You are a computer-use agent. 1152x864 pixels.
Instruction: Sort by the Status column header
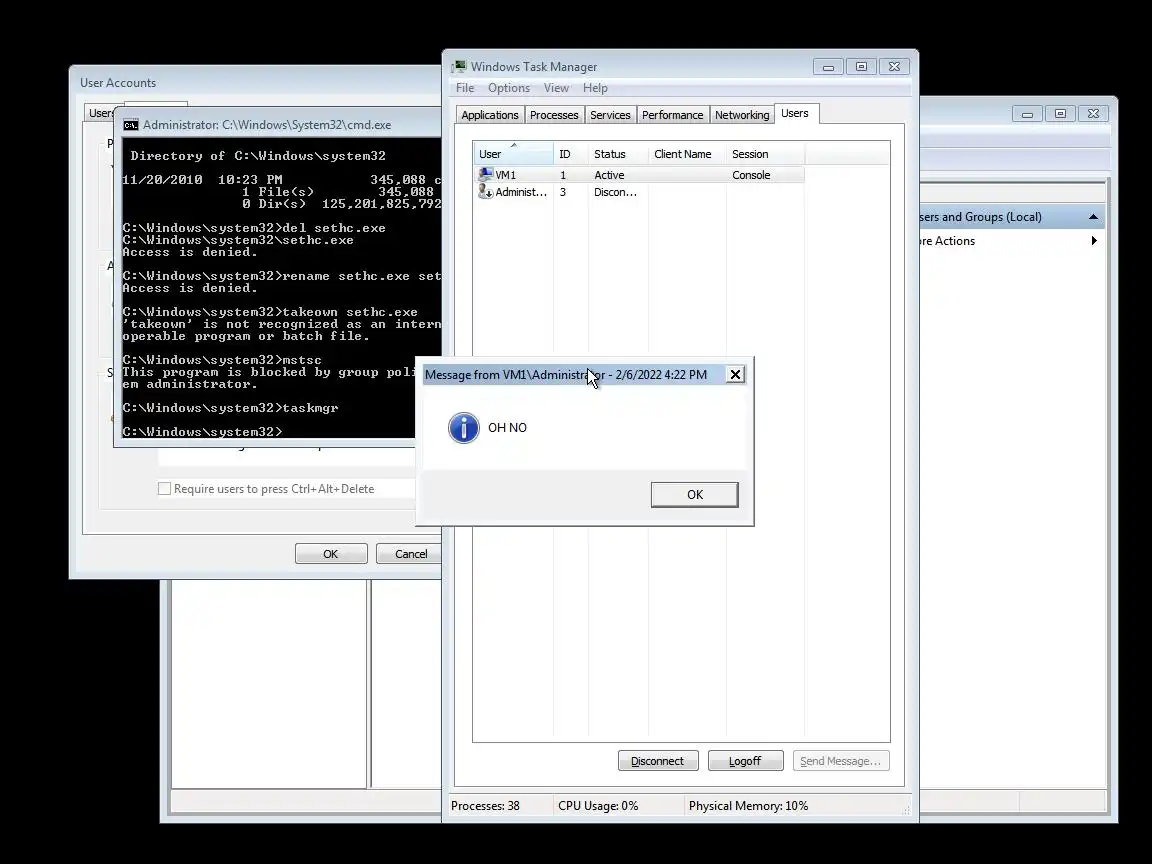tap(618, 154)
